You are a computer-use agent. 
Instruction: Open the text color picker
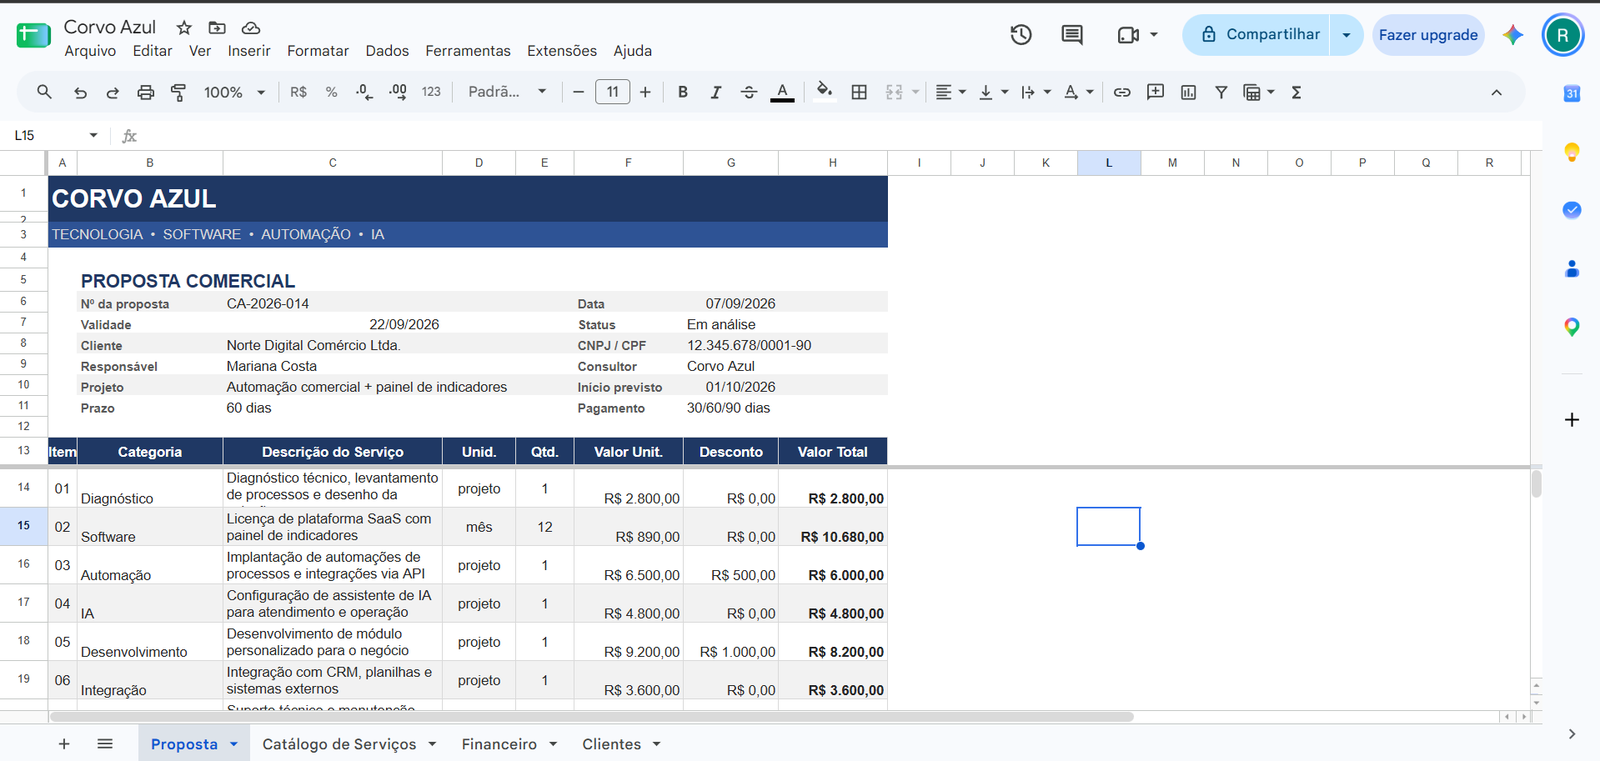[783, 92]
